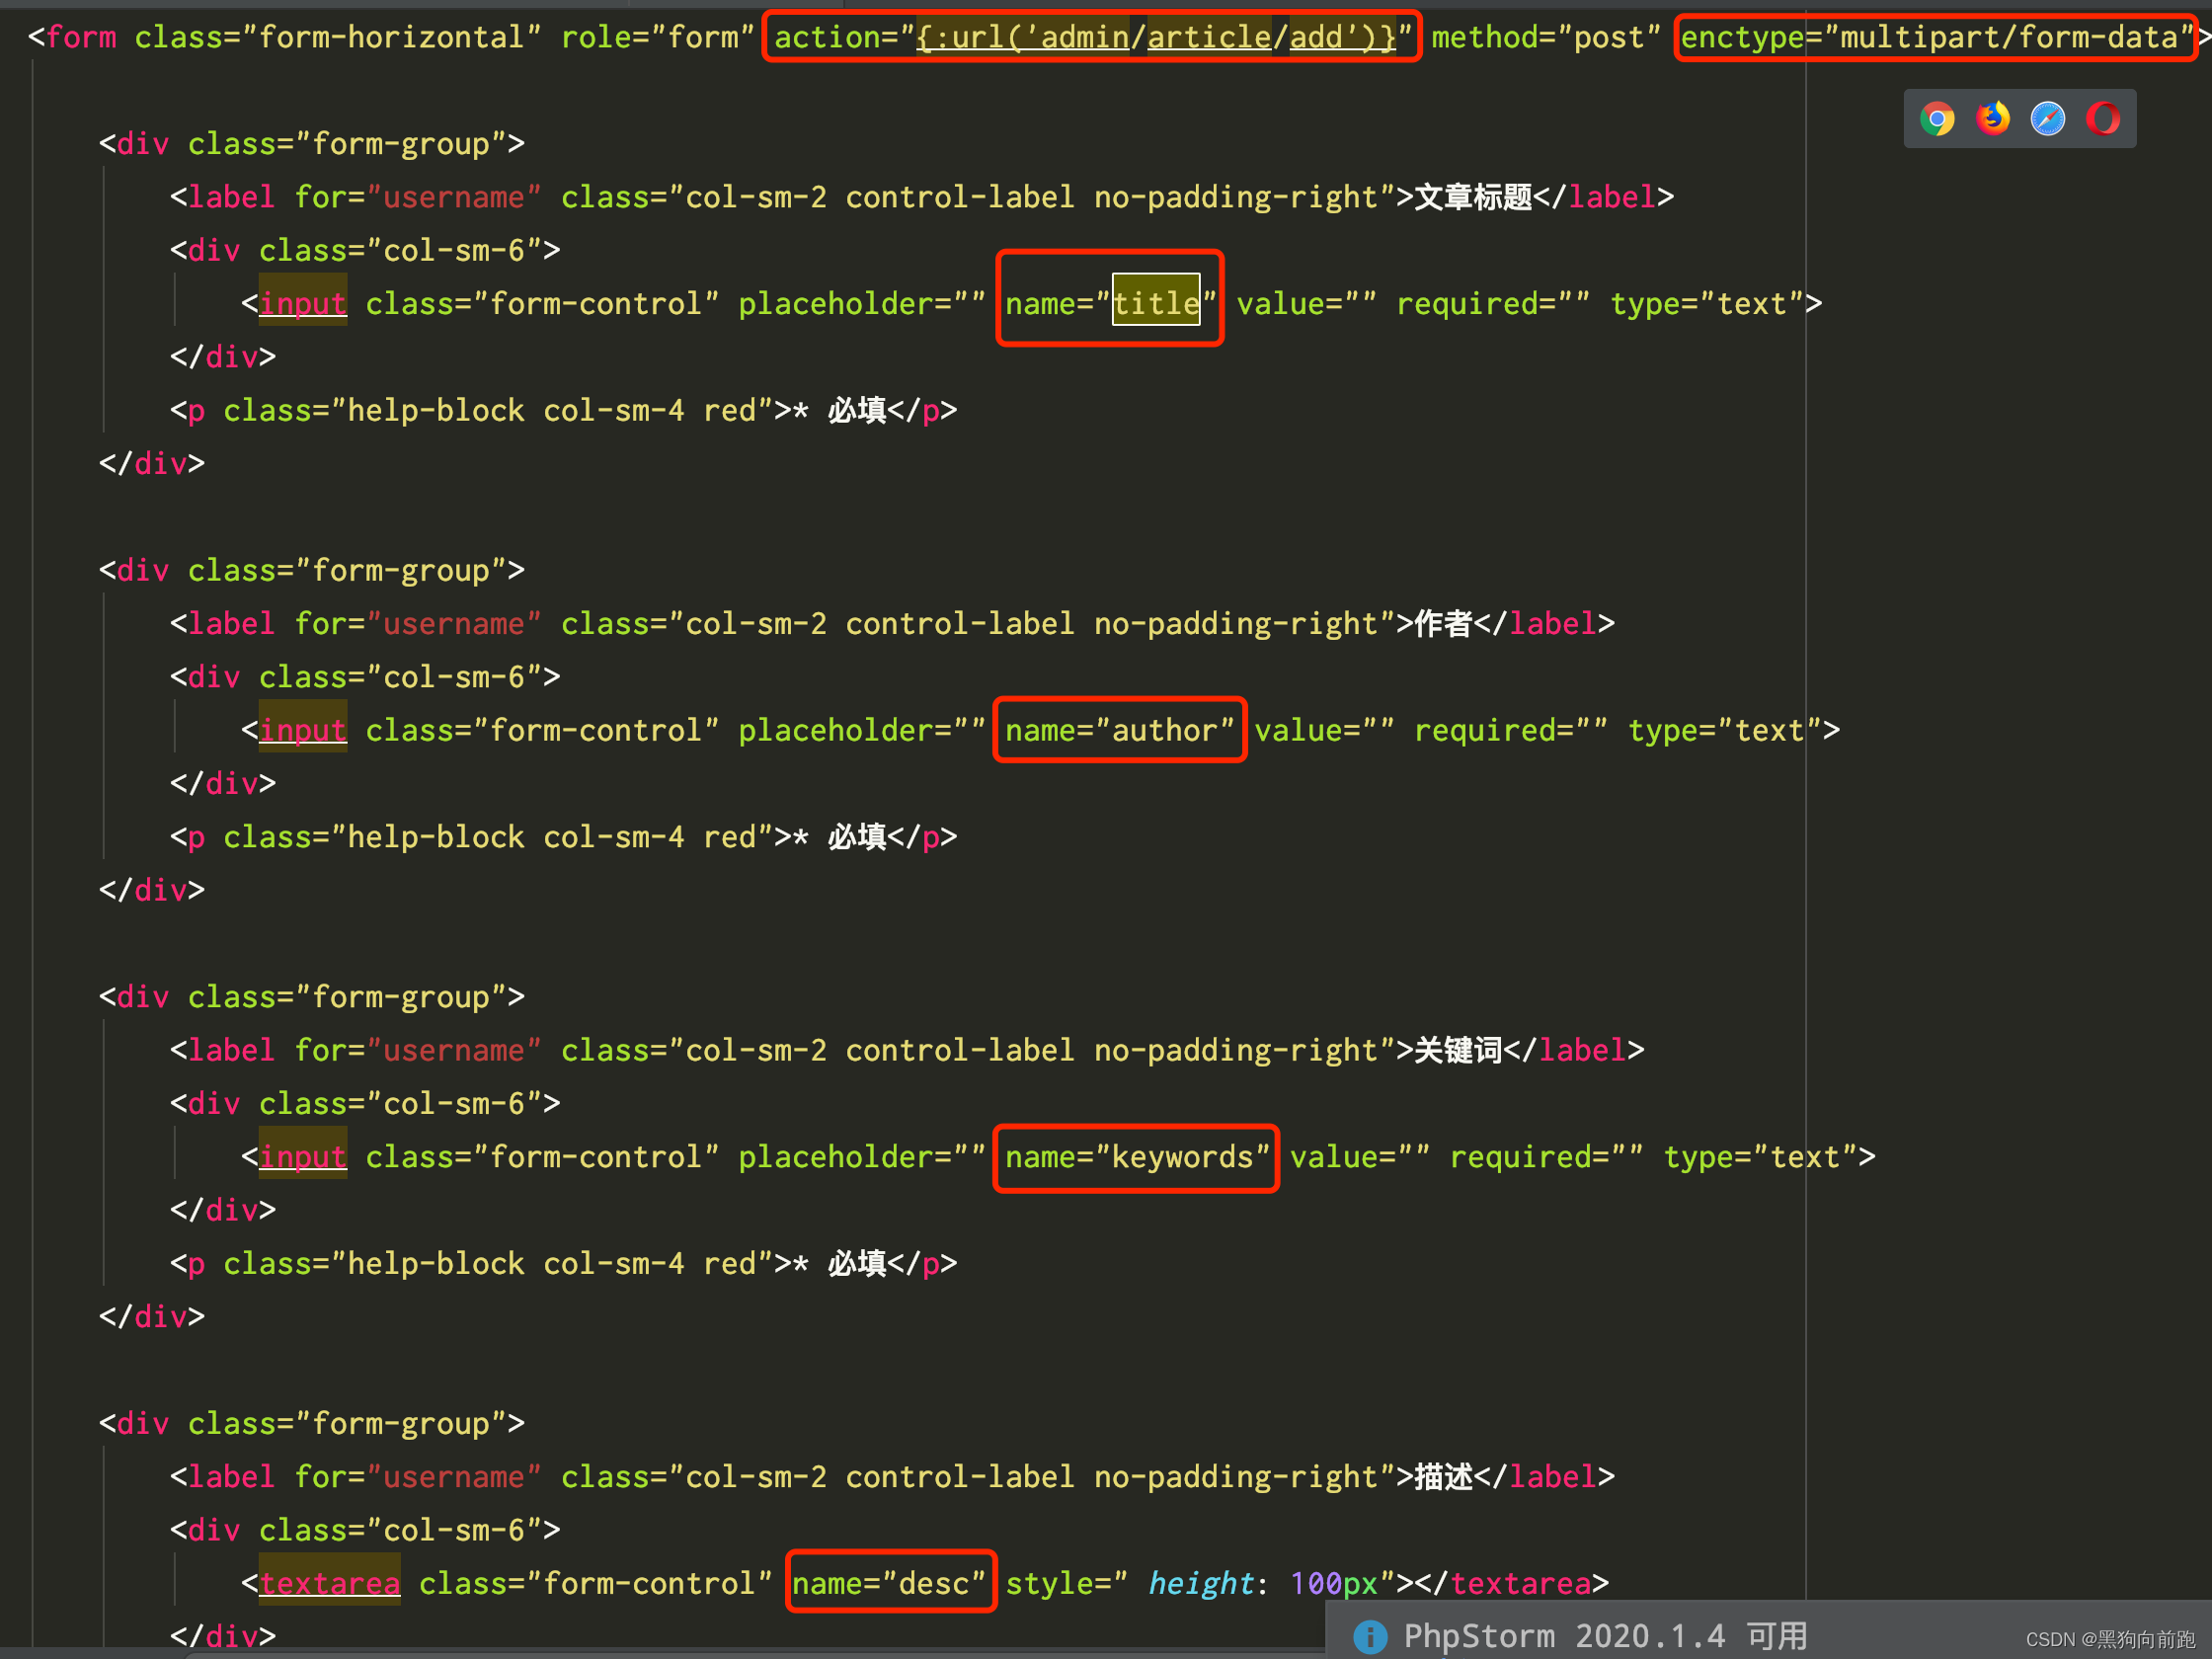Click the name="desc" attribute of textarea

pos(890,1583)
